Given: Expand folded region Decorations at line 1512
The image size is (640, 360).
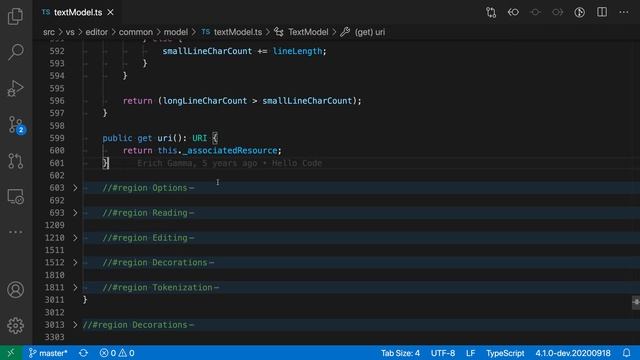Looking at the screenshot, I should tap(75, 262).
